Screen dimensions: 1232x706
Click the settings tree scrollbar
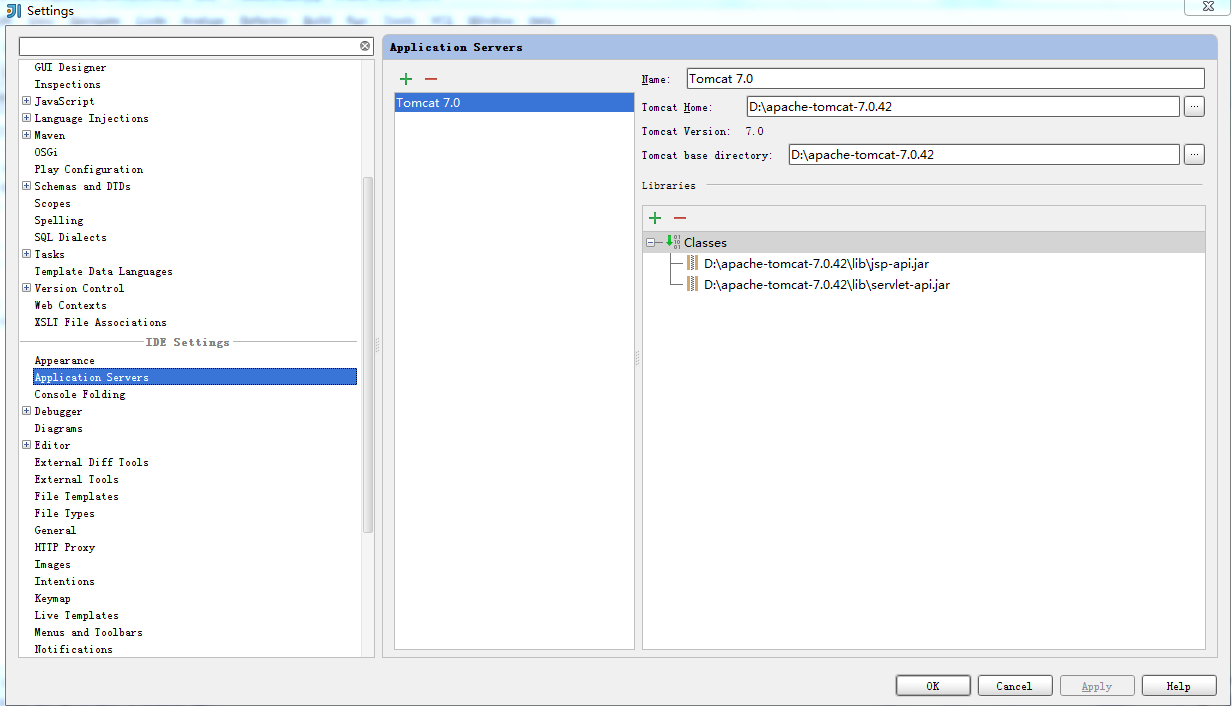point(368,355)
